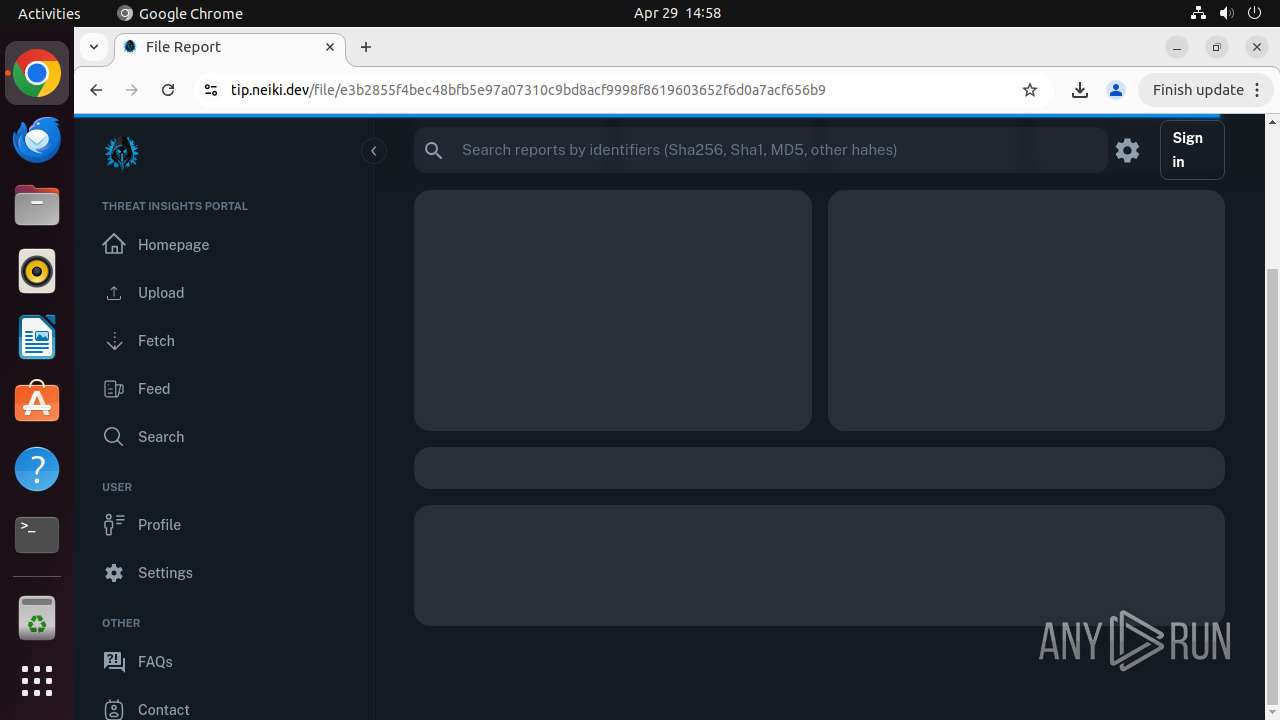The image size is (1280, 720).
Task: Click the FAQs chat icon
Action: [114, 662]
